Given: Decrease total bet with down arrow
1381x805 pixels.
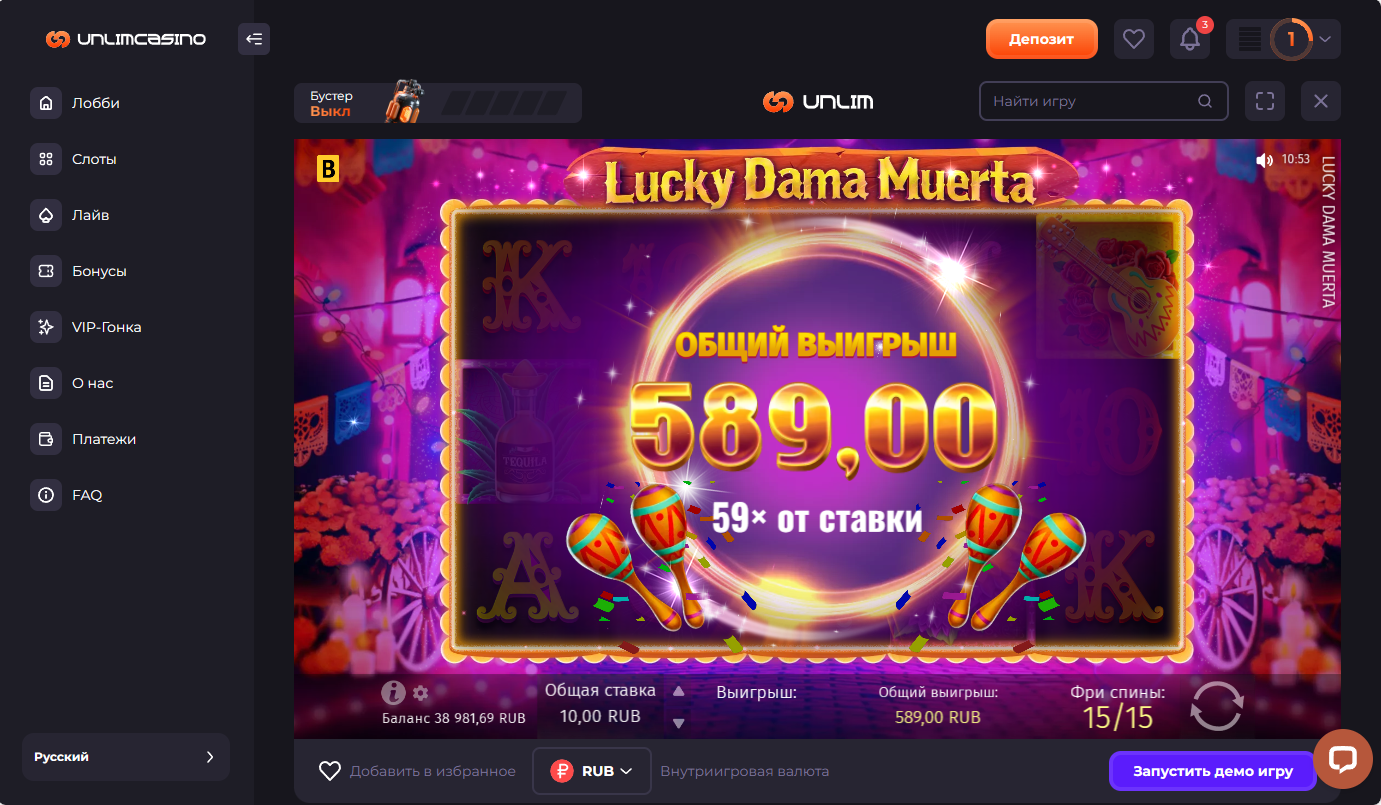Looking at the screenshot, I should [x=679, y=723].
